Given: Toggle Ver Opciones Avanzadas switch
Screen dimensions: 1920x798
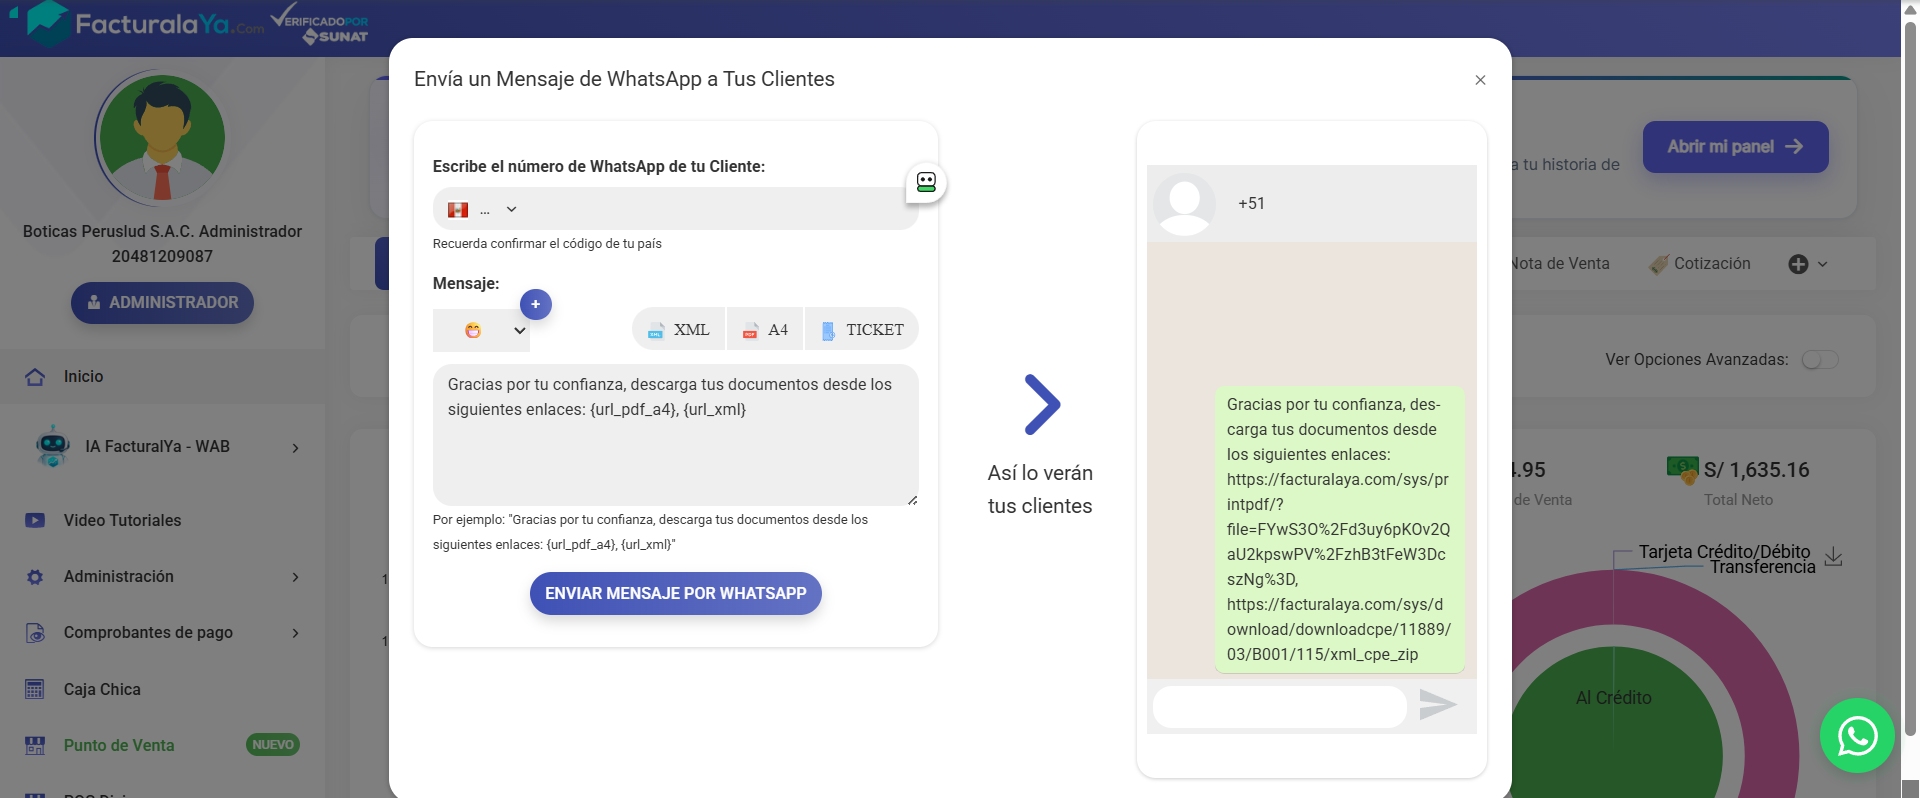Looking at the screenshot, I should point(1820,360).
